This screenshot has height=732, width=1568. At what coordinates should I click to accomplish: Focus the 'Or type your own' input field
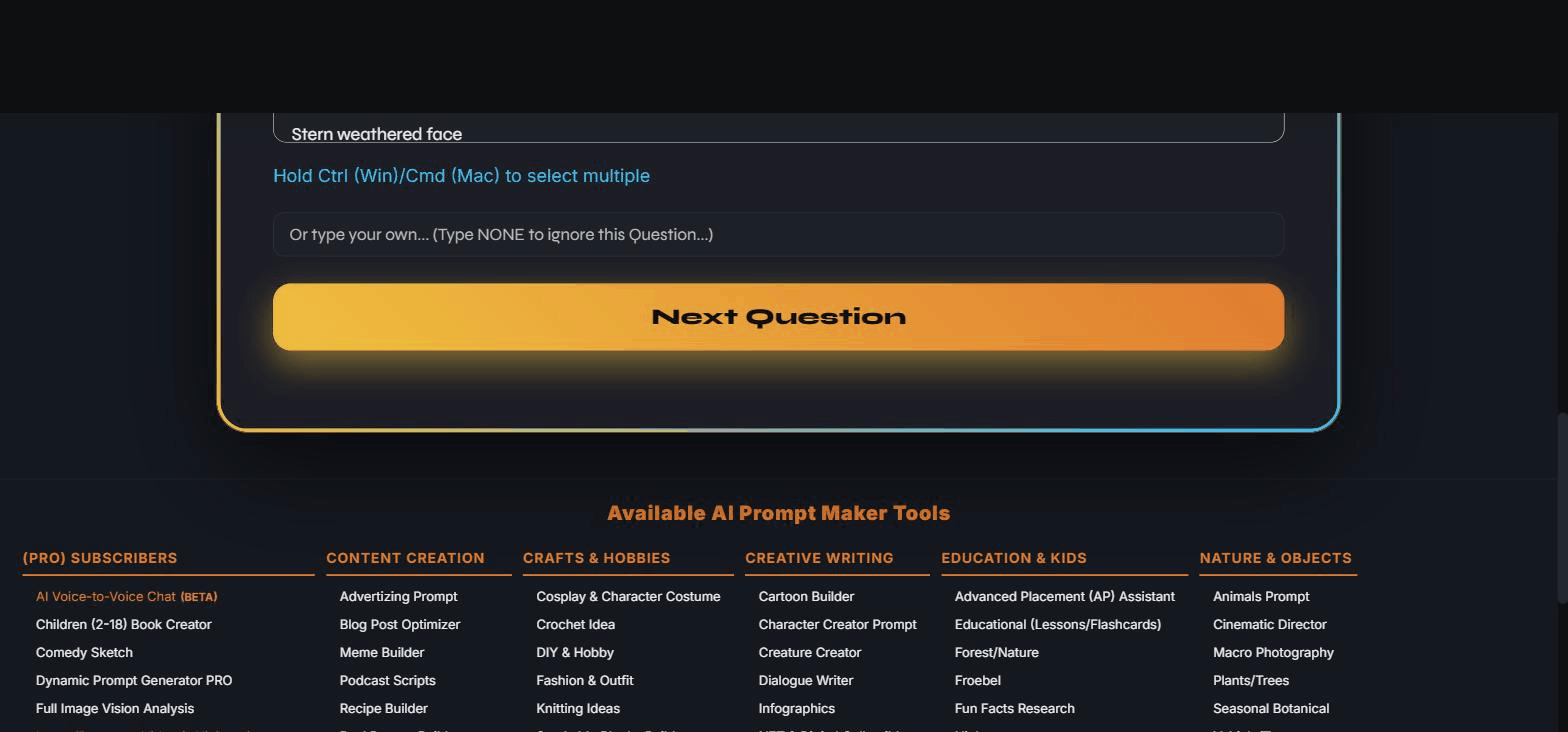tap(778, 235)
